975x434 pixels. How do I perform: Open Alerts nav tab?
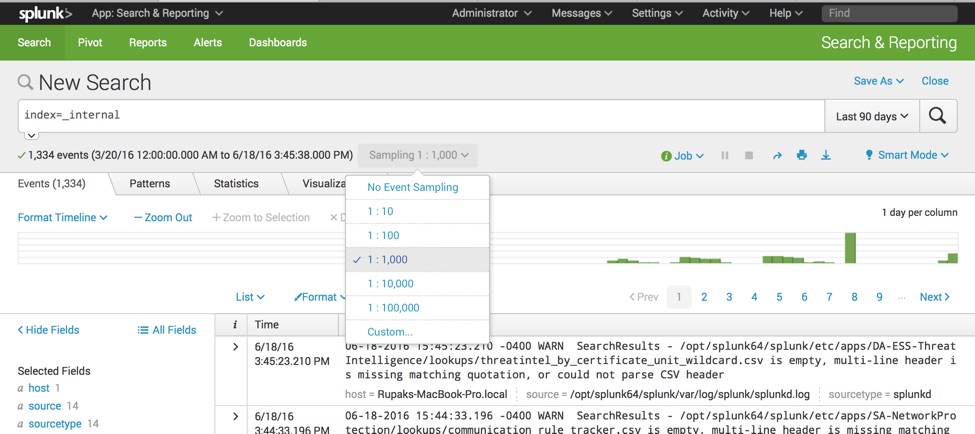[208, 42]
